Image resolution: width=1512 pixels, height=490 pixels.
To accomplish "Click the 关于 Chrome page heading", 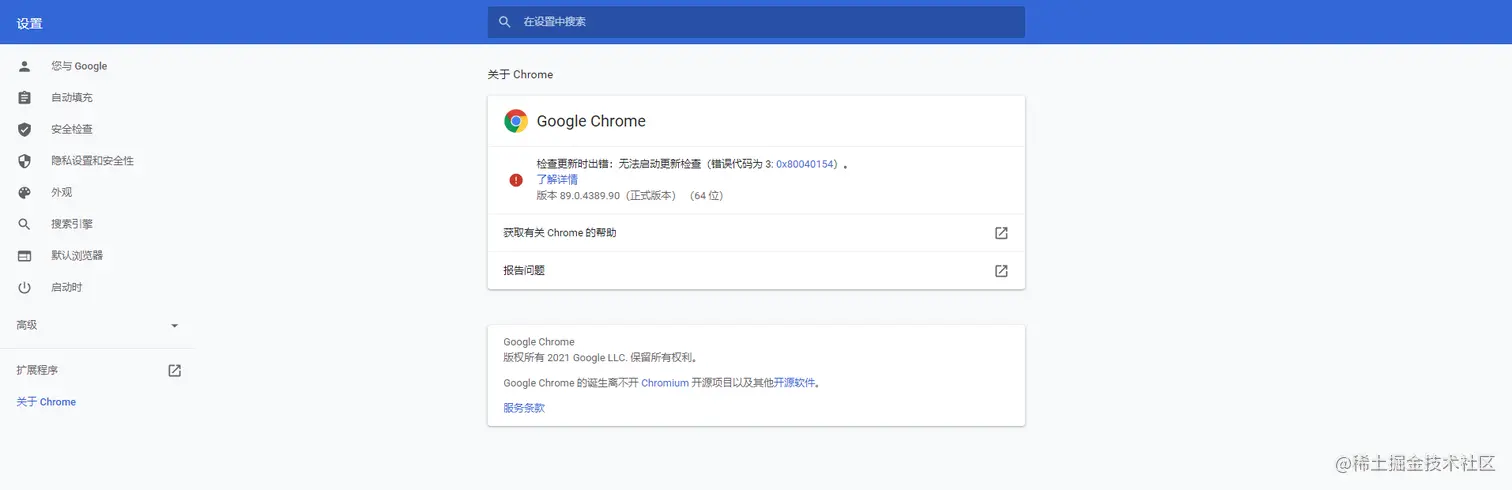I will click(520, 75).
